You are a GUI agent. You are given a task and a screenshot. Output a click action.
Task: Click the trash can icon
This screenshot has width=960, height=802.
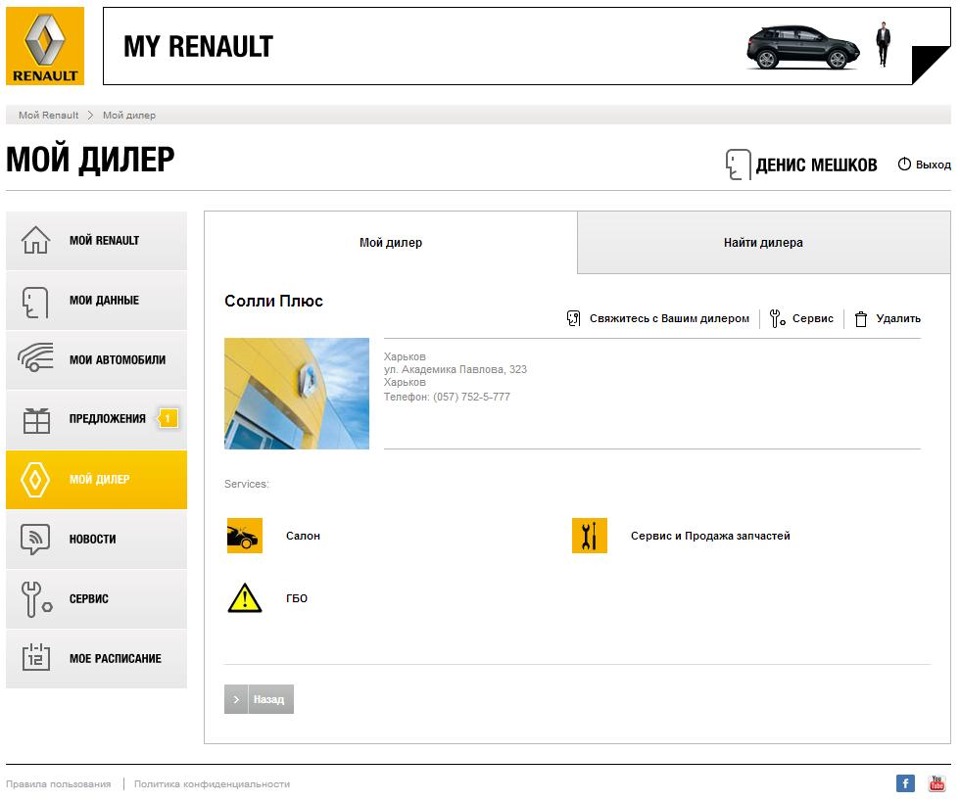pos(861,318)
